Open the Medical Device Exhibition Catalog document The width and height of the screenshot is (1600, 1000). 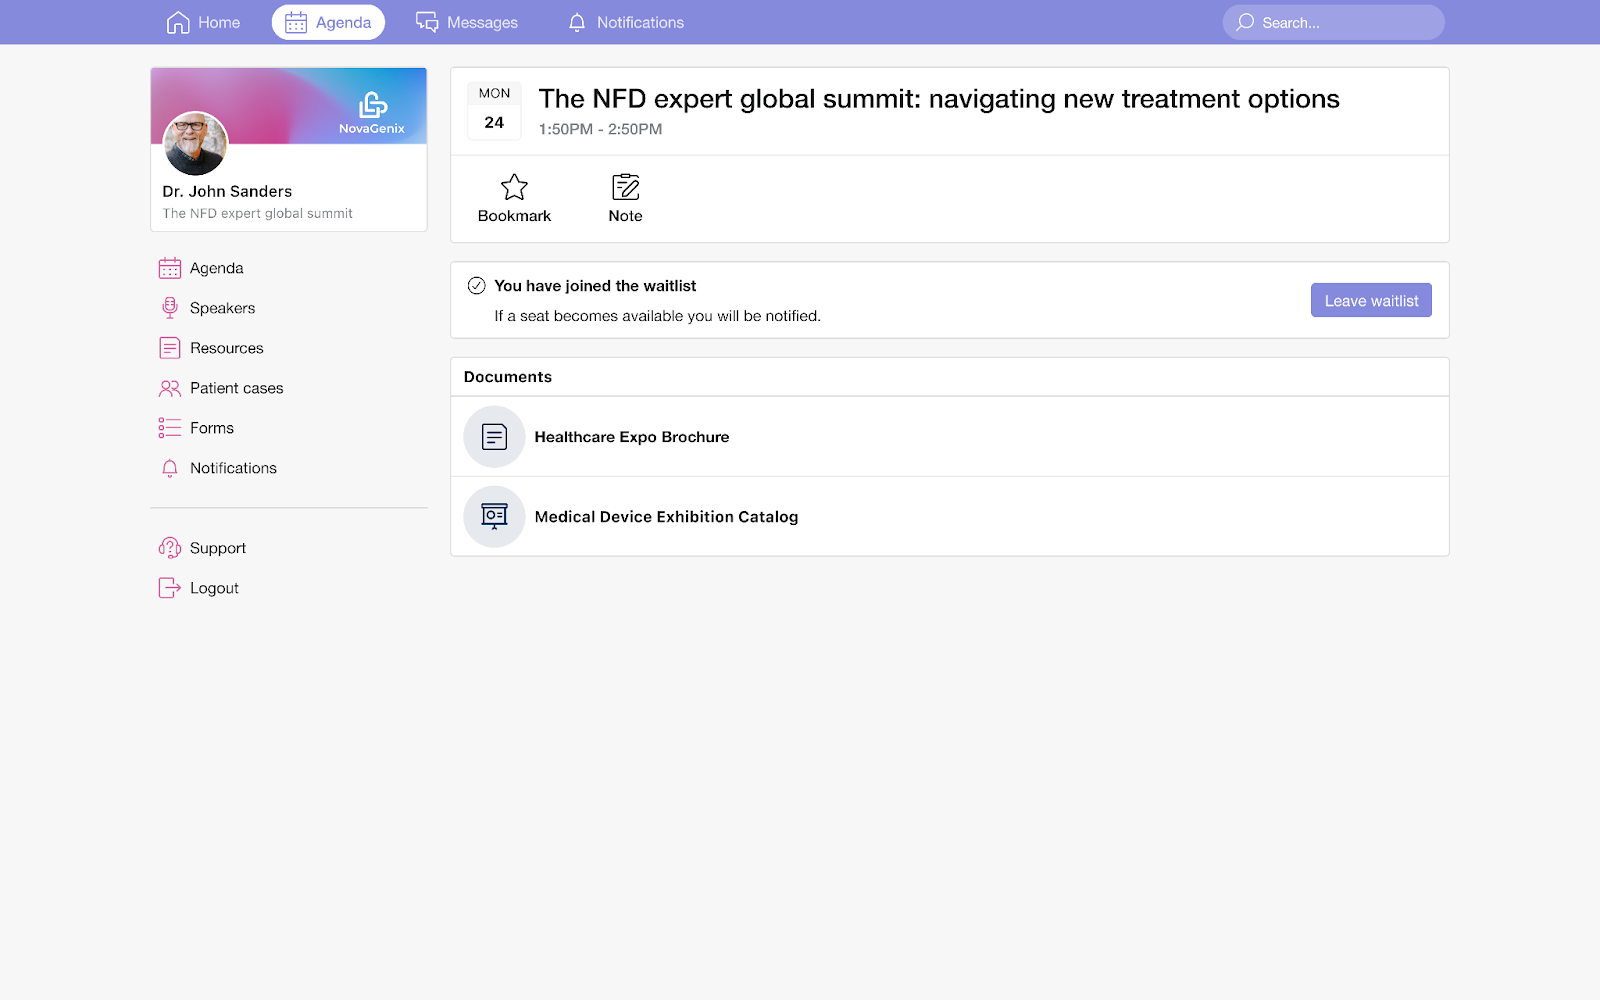coord(950,517)
